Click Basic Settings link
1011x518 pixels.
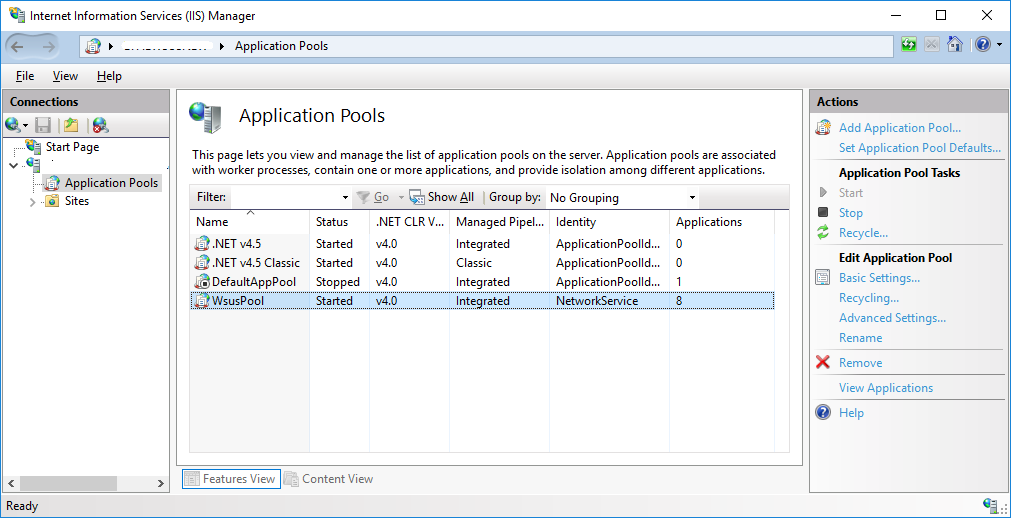pyautogui.click(x=879, y=278)
